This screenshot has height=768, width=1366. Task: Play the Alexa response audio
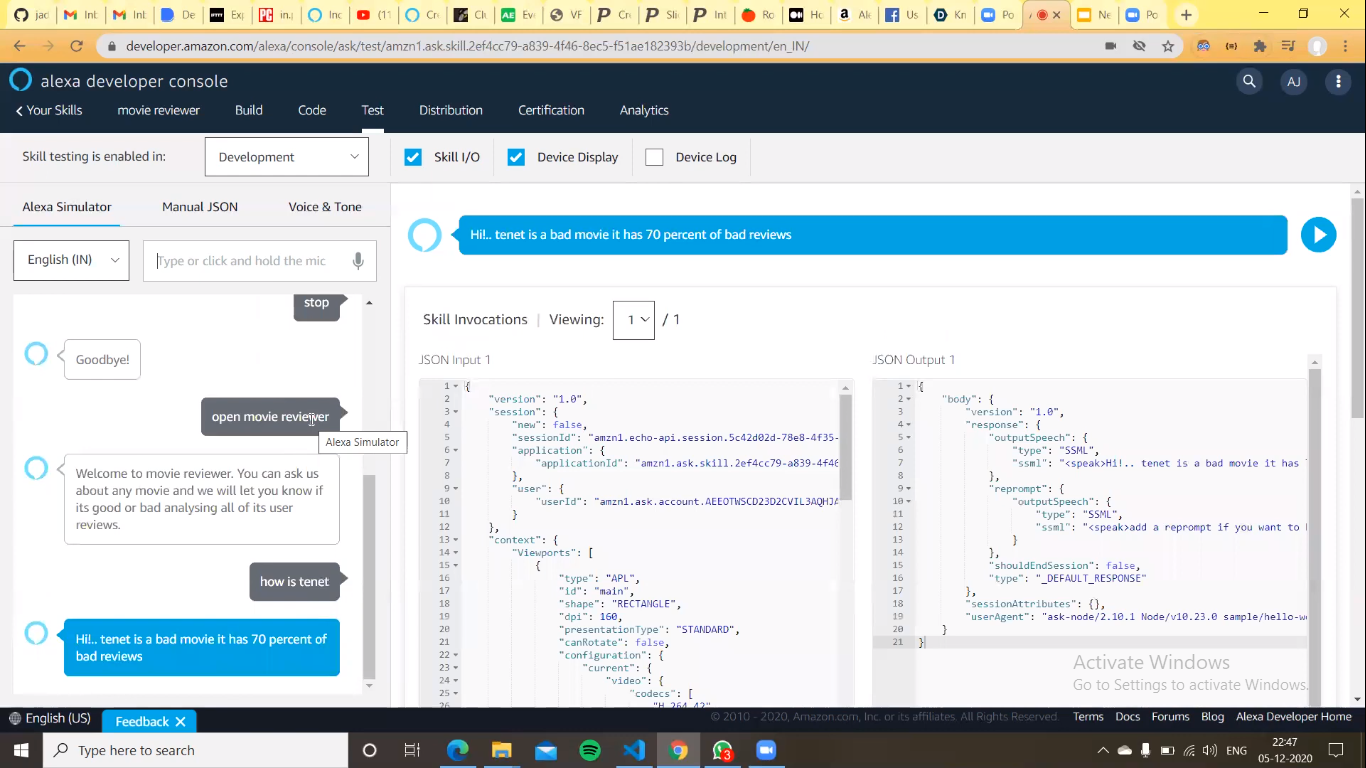point(1318,235)
